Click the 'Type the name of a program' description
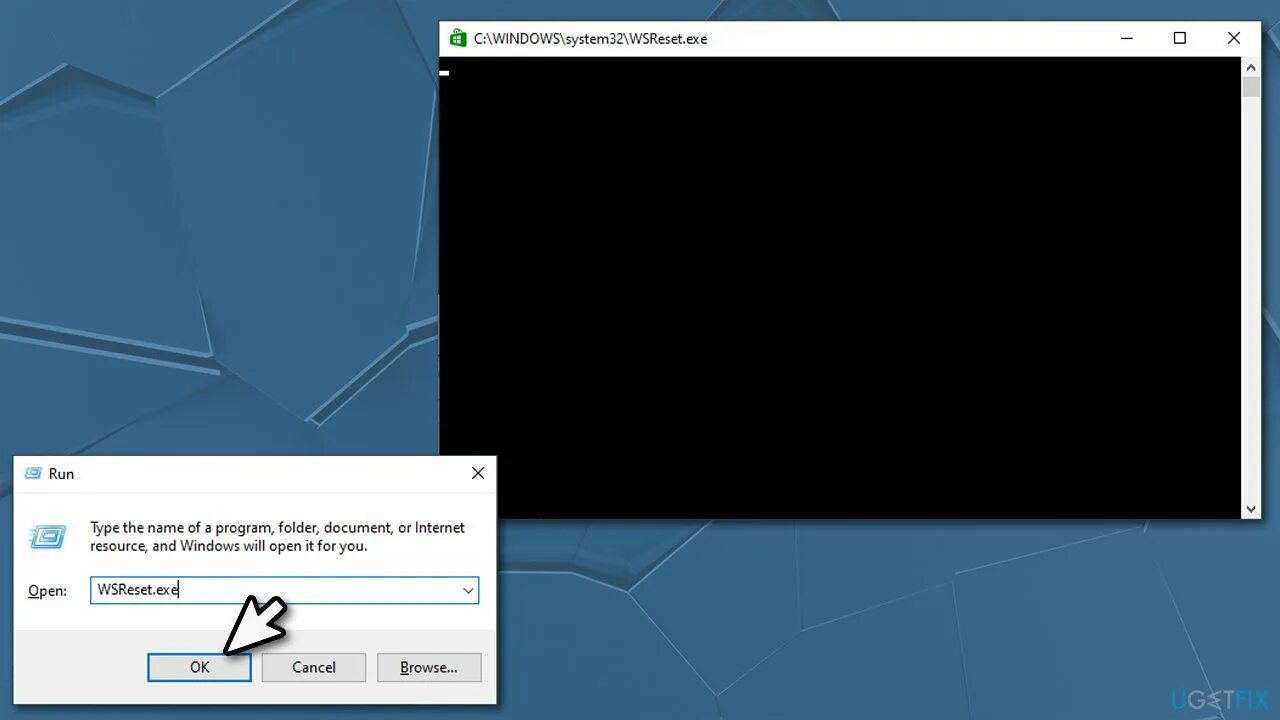Viewport: 1280px width, 720px height. pos(278,537)
